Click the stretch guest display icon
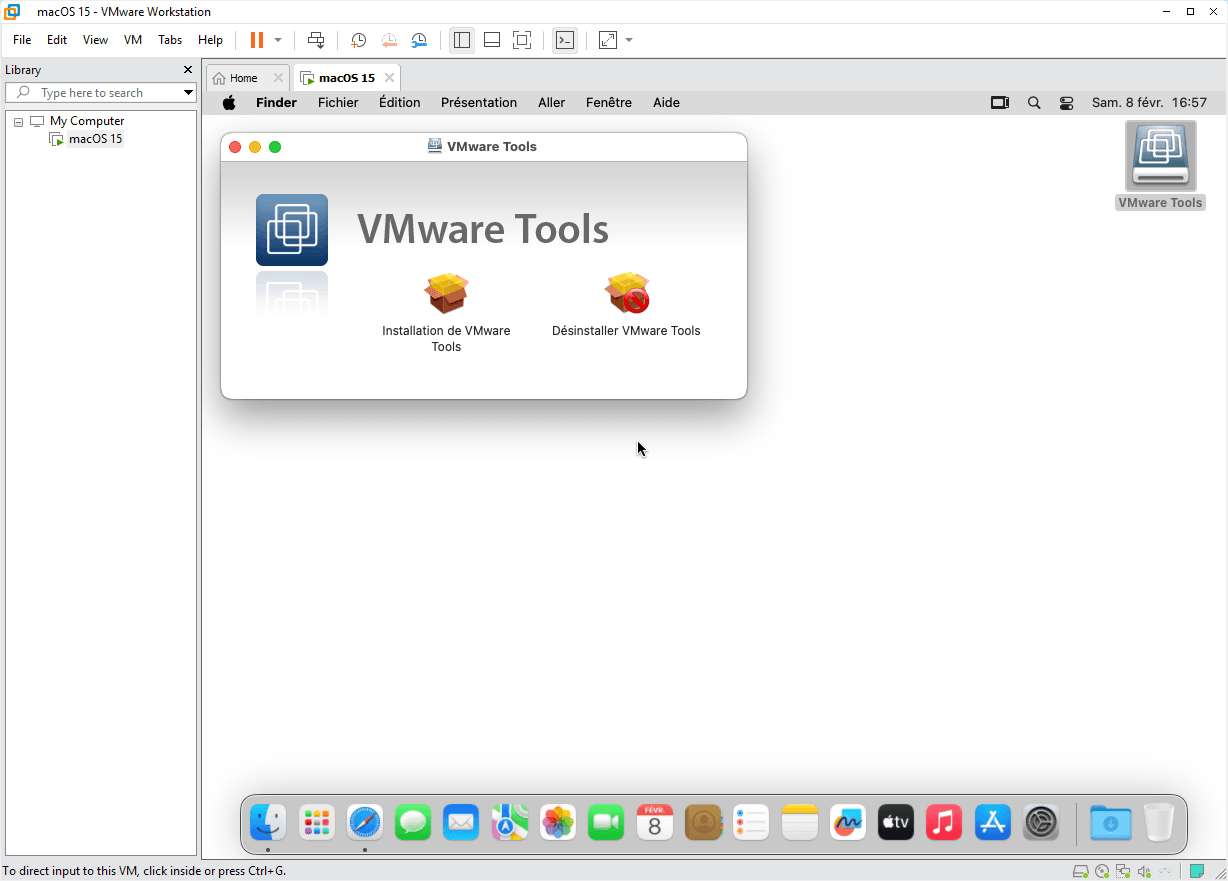The height and width of the screenshot is (881, 1228). tap(608, 40)
